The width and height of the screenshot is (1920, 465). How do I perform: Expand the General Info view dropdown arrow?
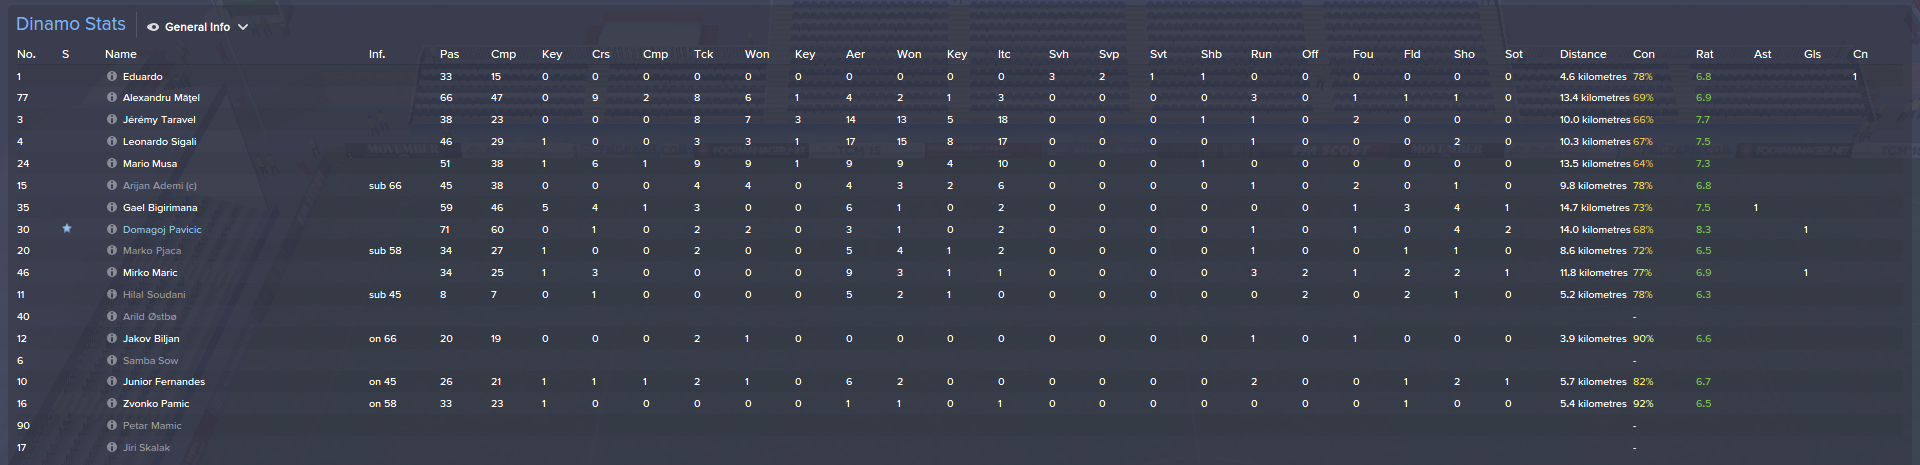point(243,27)
